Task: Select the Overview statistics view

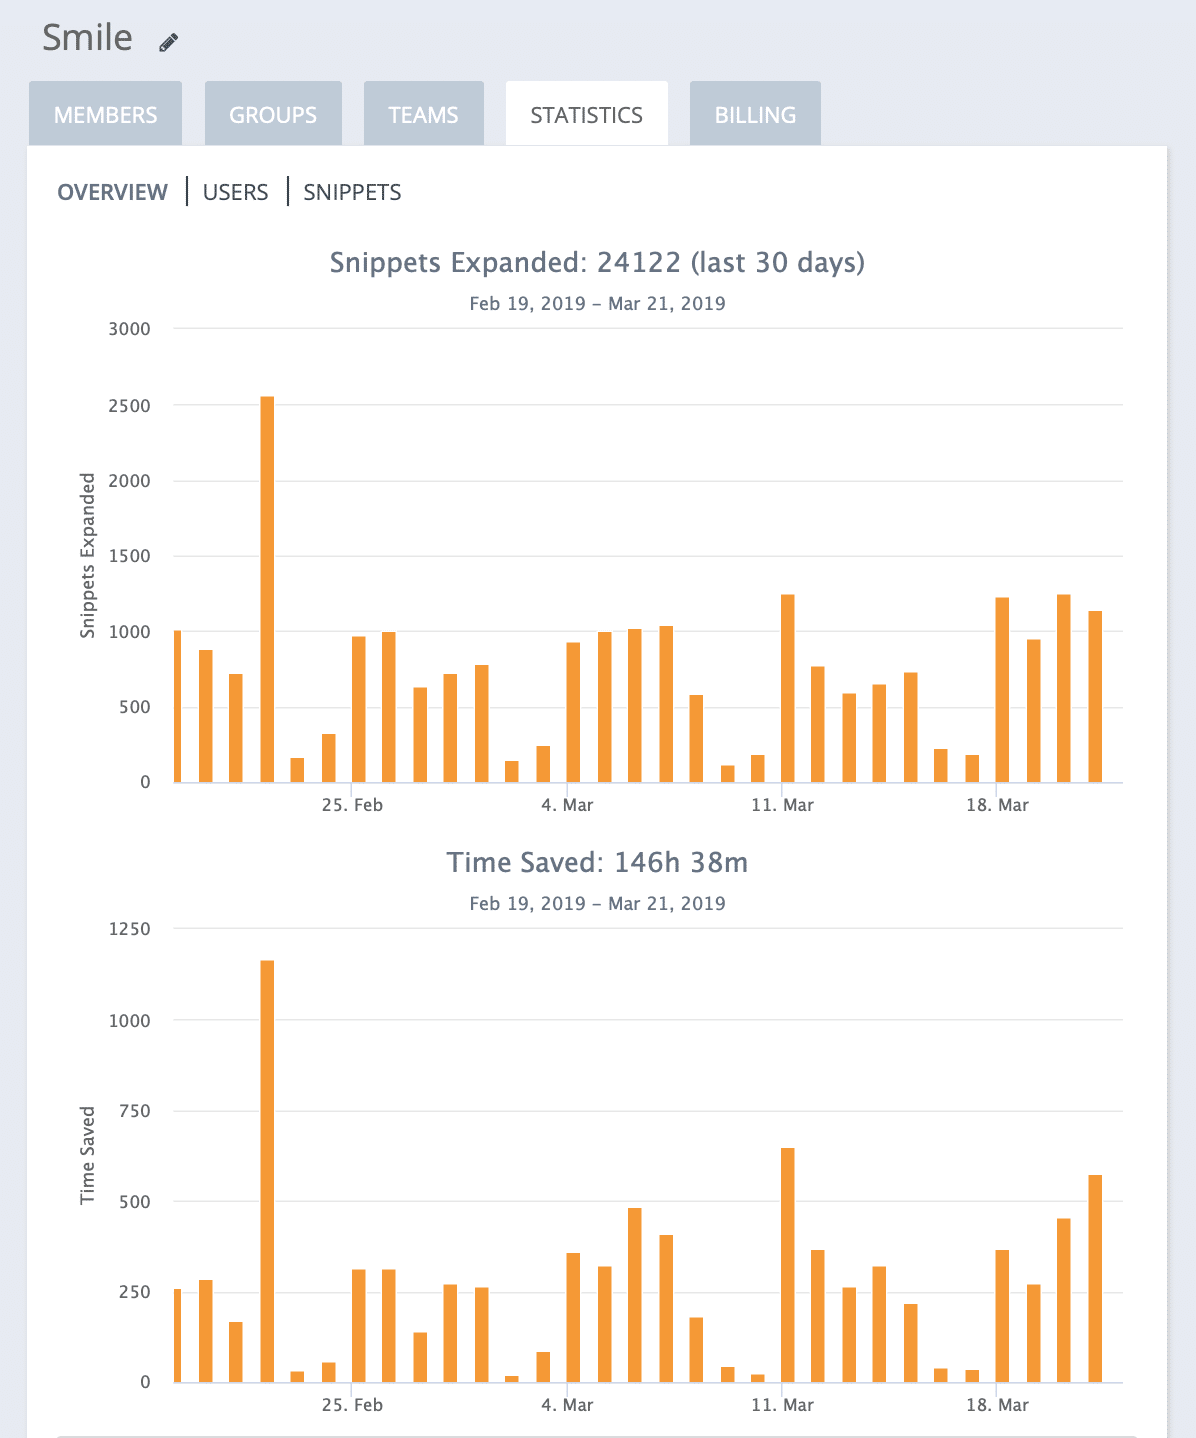Action: (x=112, y=192)
